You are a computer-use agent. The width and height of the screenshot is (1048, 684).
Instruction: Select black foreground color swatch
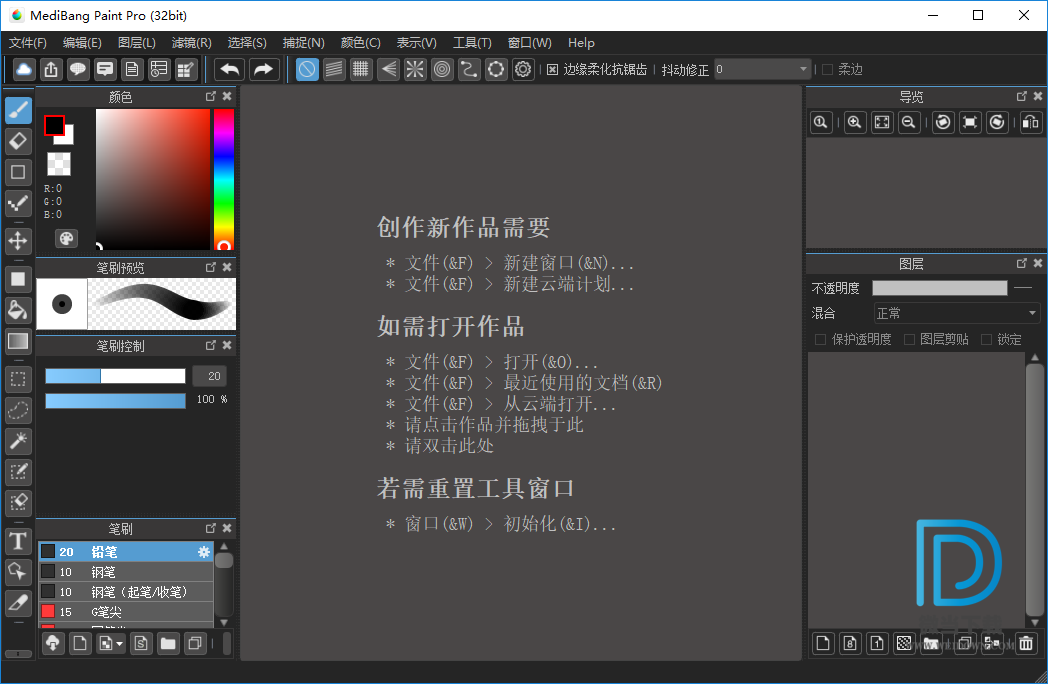[x=54, y=125]
